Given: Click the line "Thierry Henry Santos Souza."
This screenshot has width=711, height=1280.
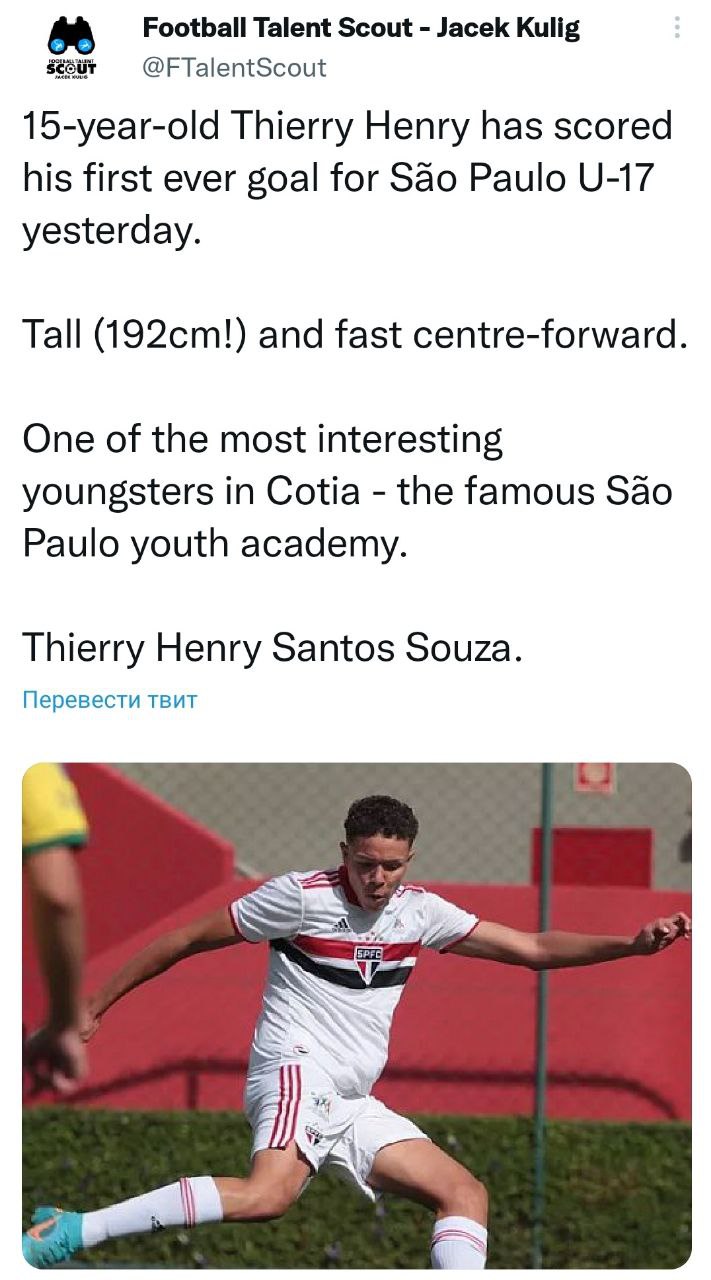Looking at the screenshot, I should click(272, 648).
